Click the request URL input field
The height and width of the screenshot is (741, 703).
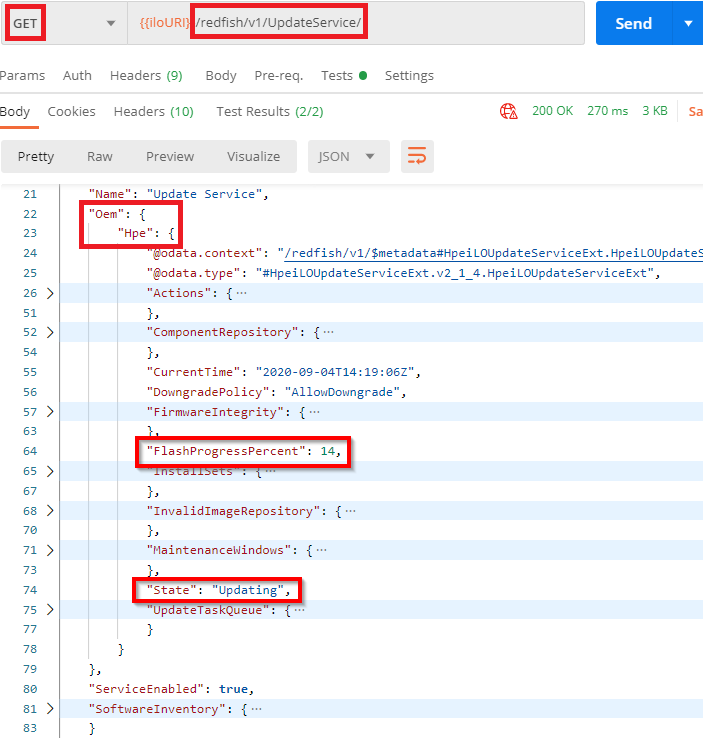coord(470,23)
